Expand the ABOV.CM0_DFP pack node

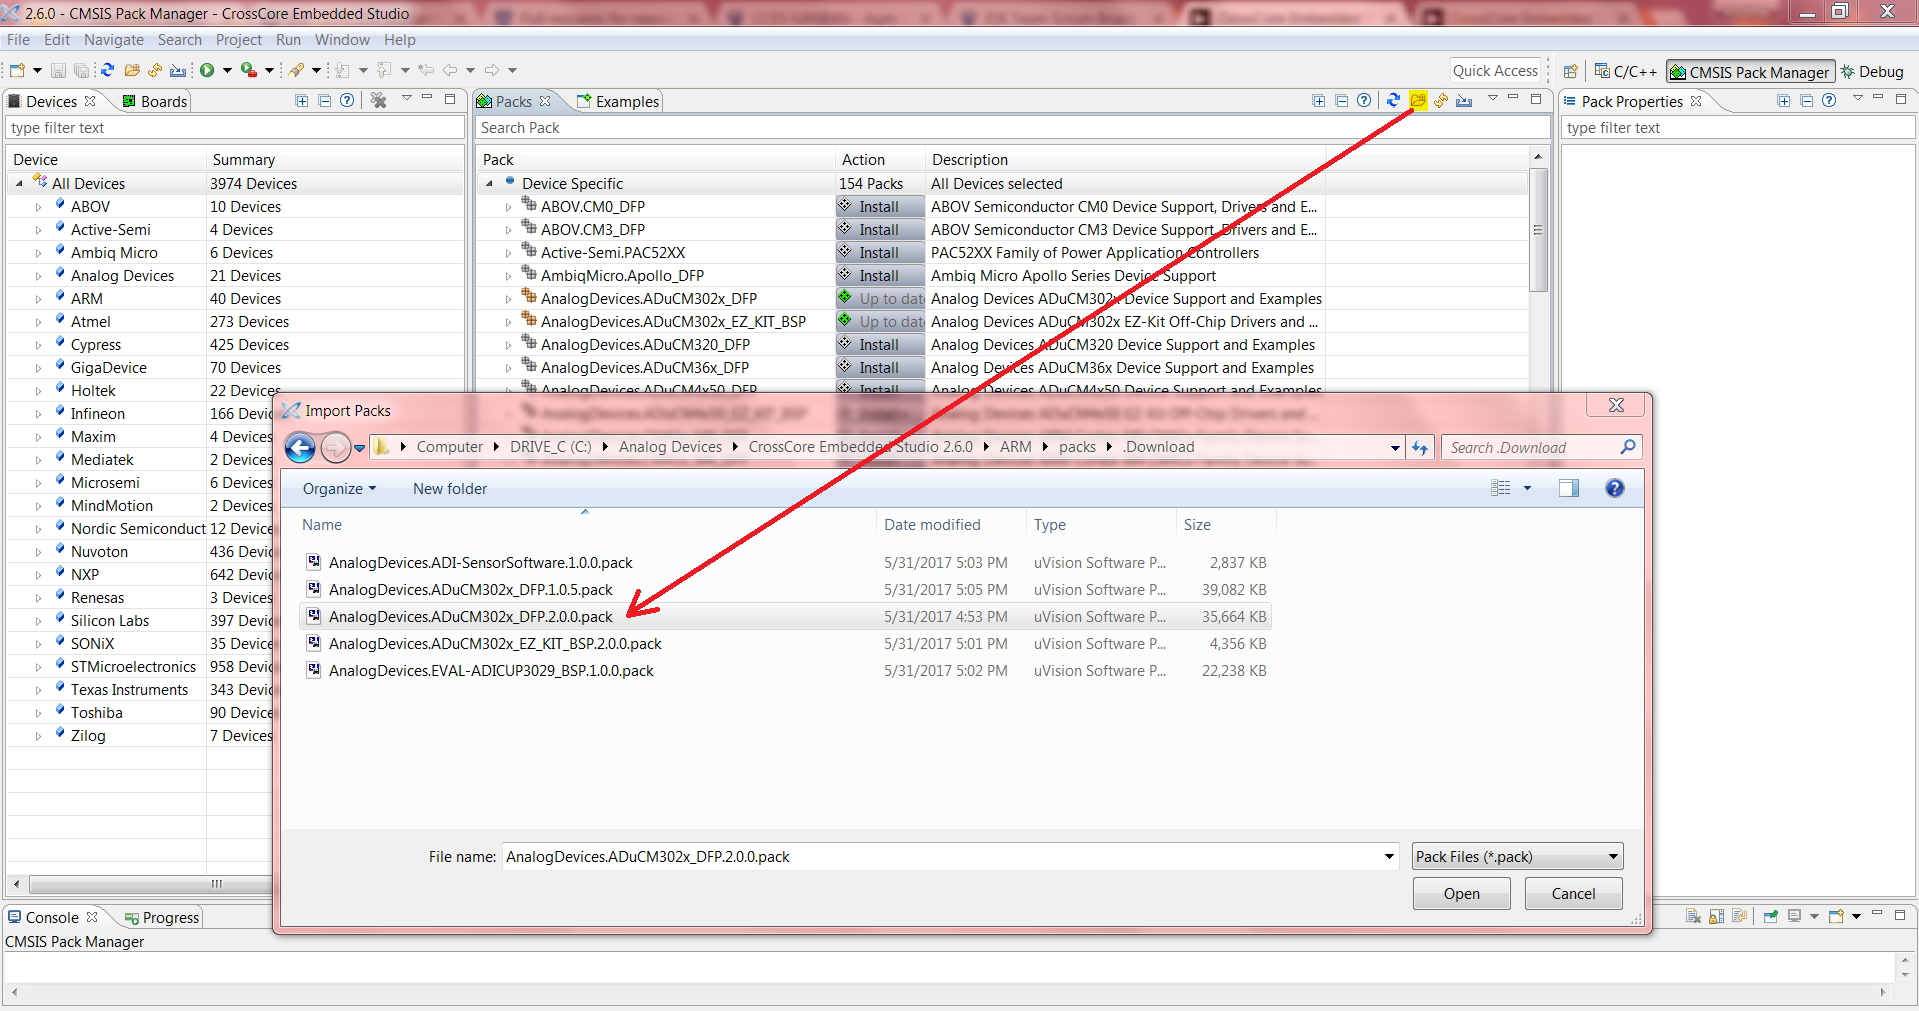click(508, 207)
